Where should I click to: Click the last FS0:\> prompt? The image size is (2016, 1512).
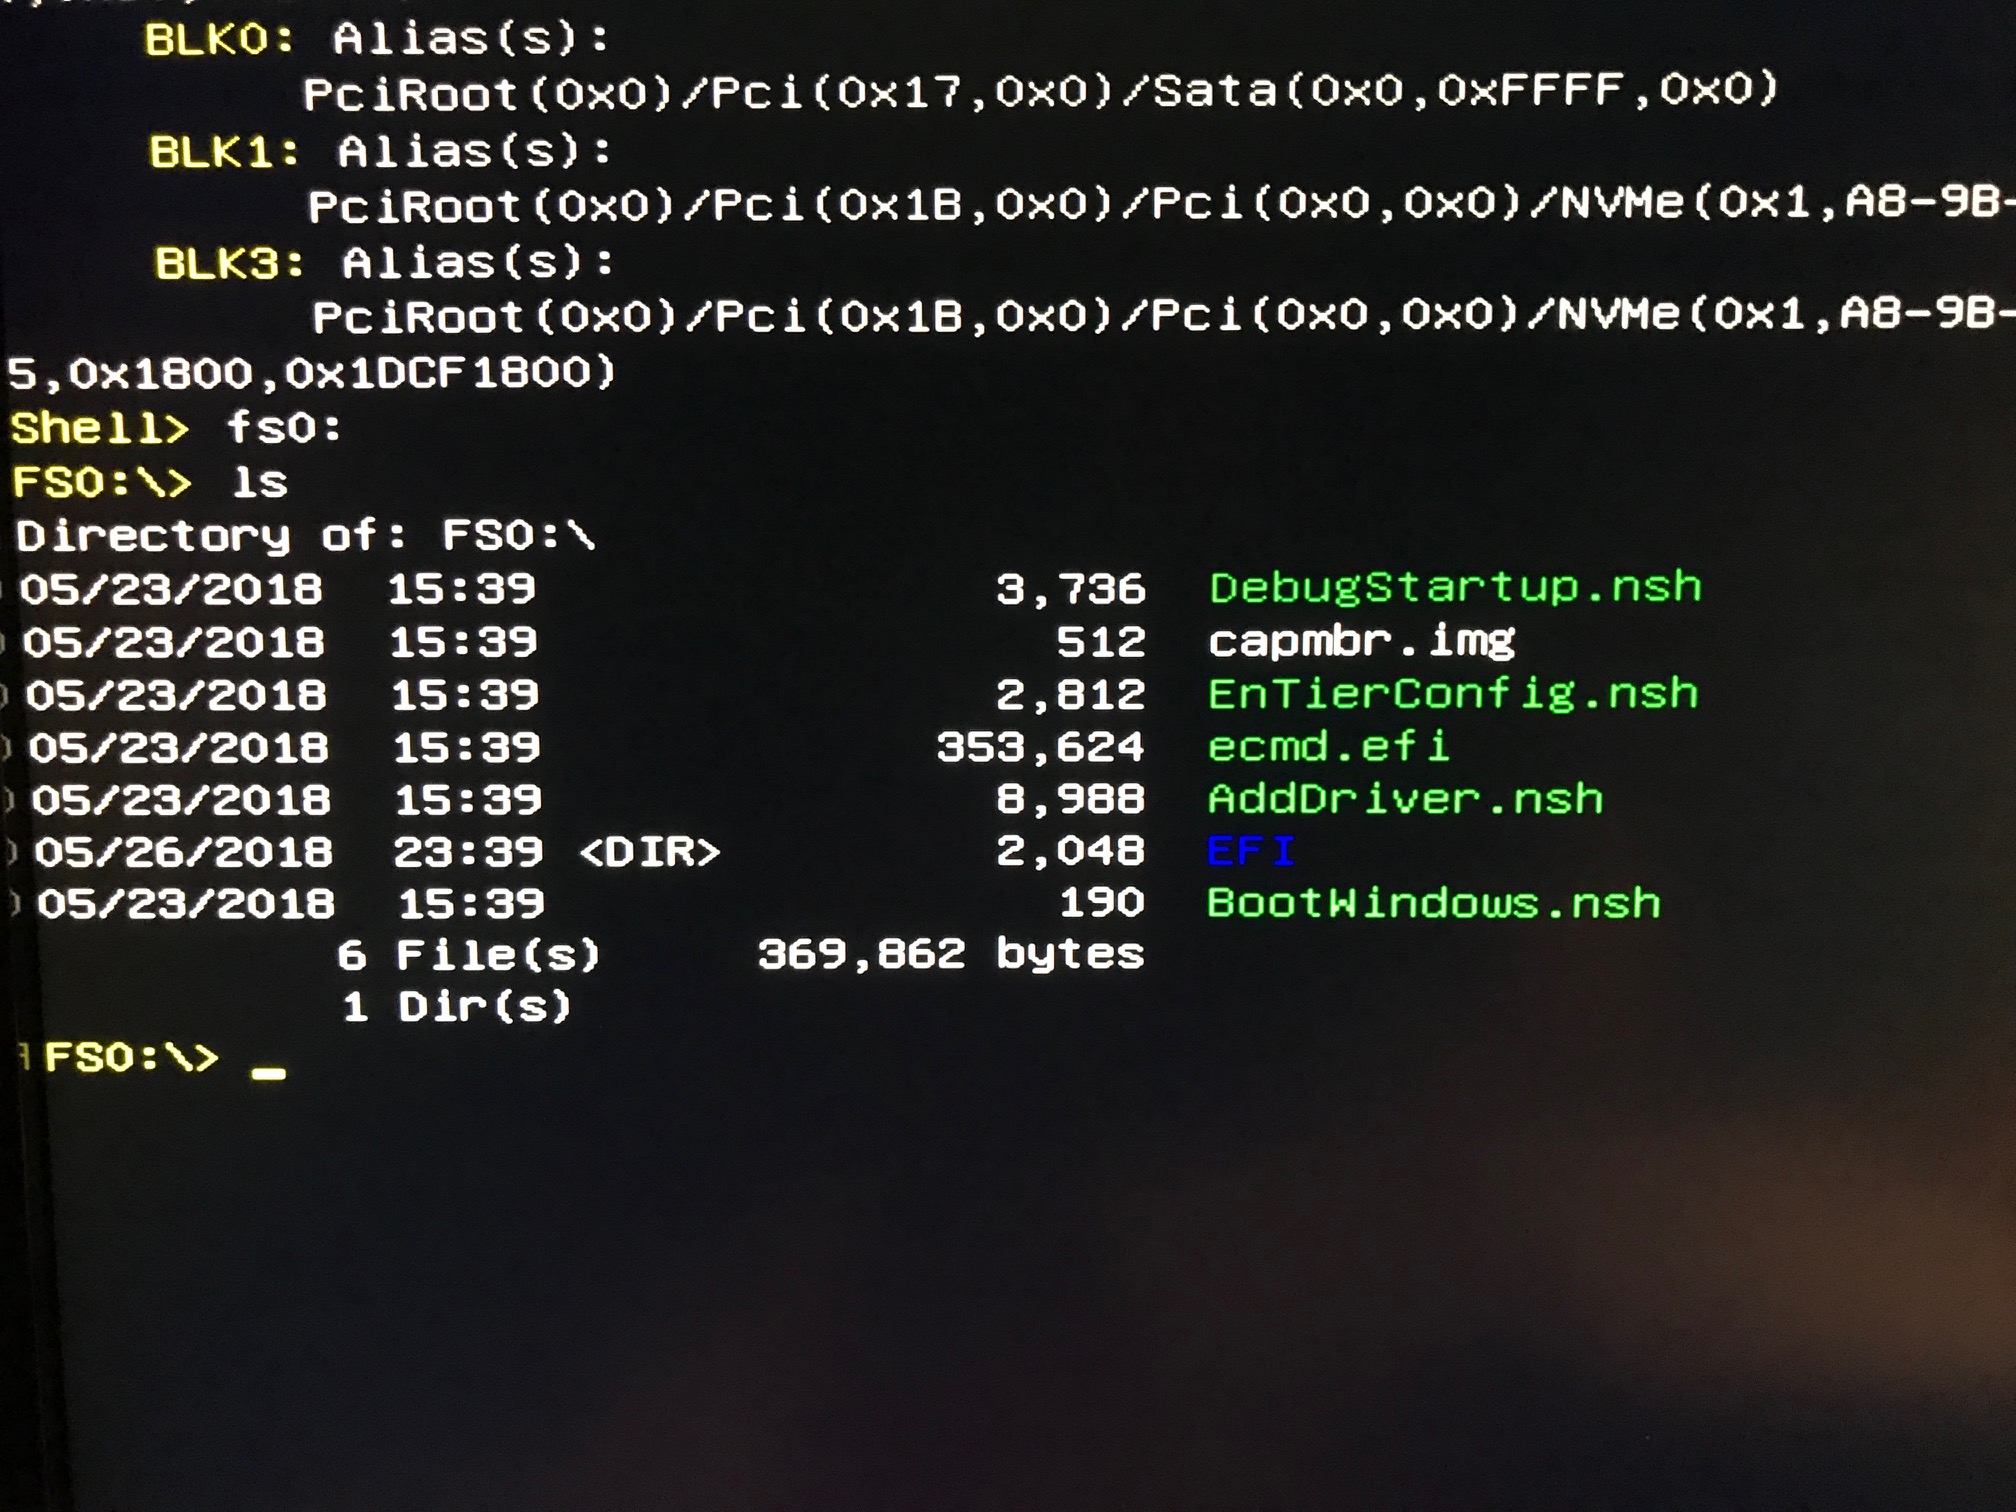point(131,1058)
